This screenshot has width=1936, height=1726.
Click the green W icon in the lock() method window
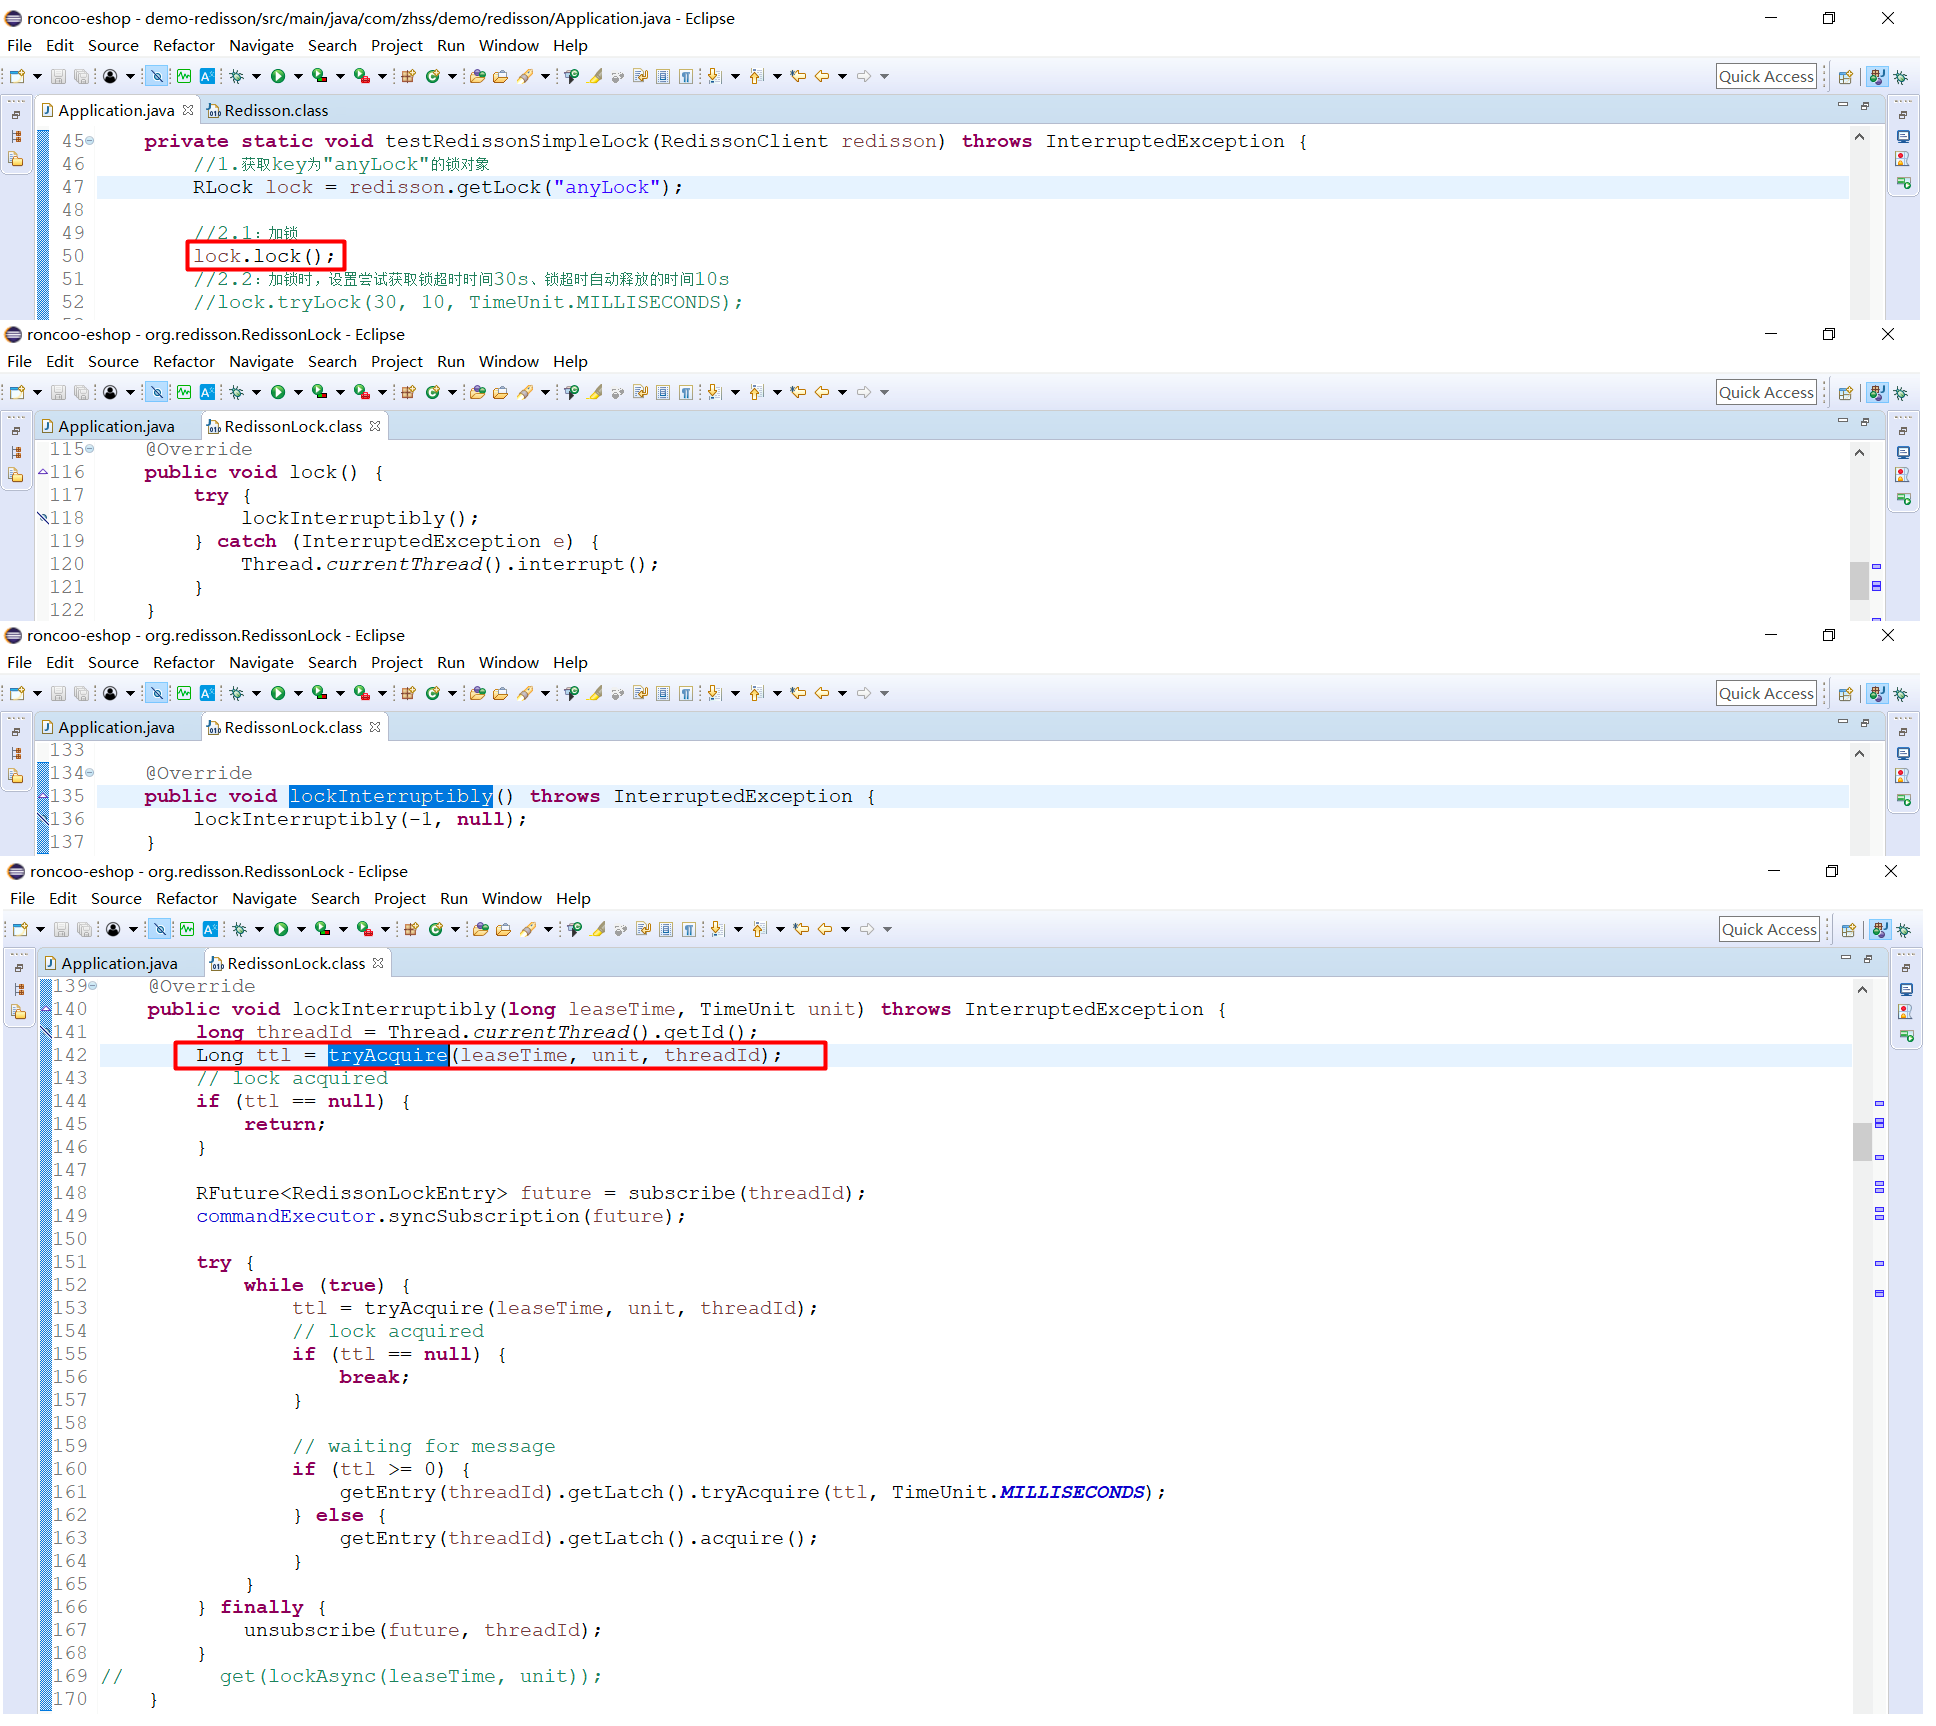(x=184, y=392)
